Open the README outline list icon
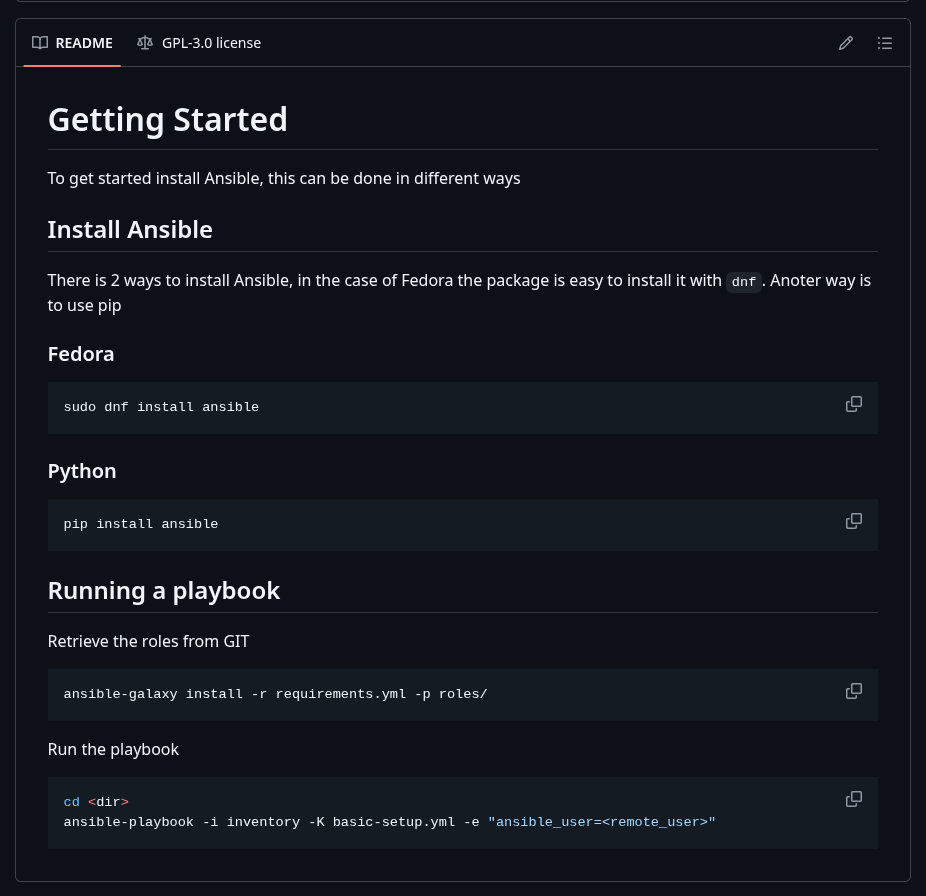This screenshot has width=926, height=896. 885,43
